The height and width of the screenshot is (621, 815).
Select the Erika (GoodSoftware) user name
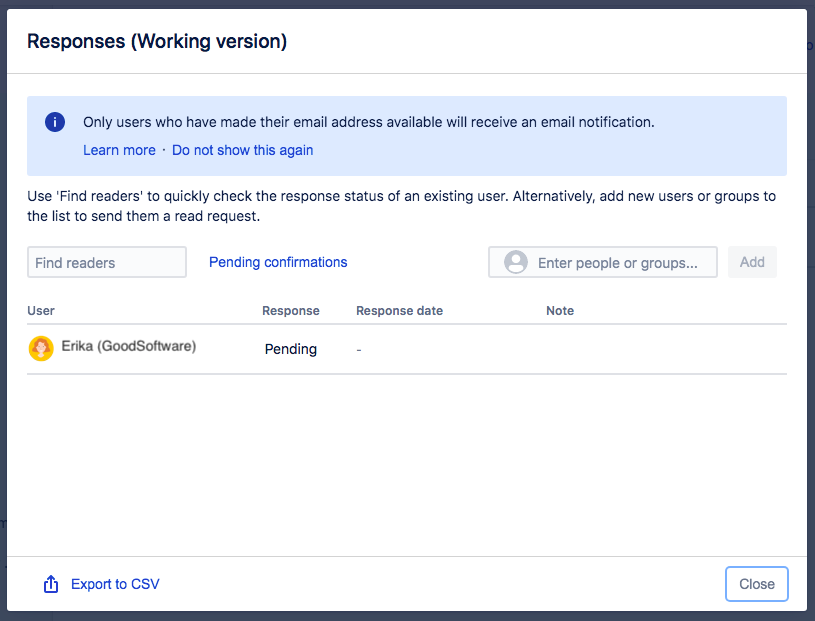tap(129, 347)
